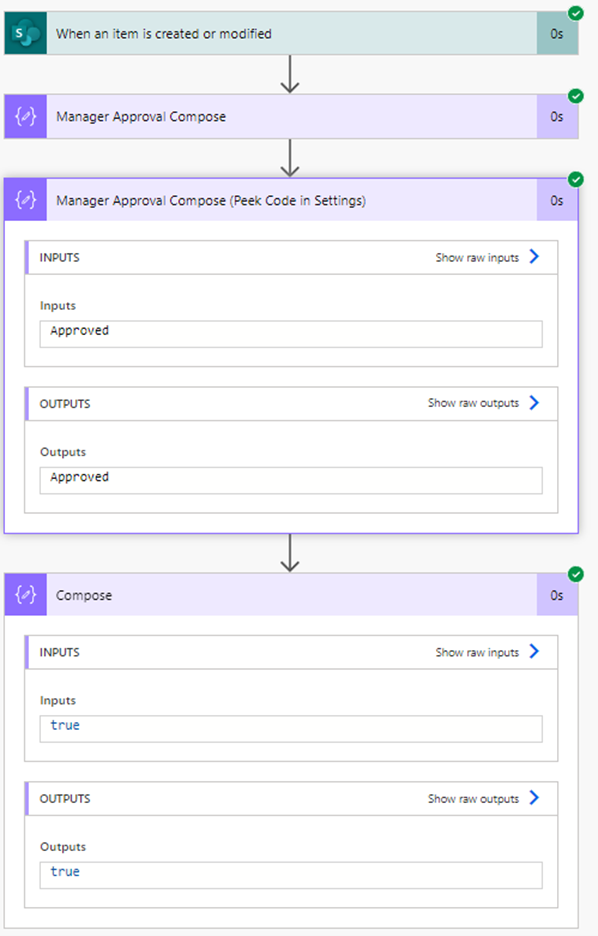
Task: Open raw inputs via chevron in Peek Code INPUTS
Action: pyautogui.click(x=535, y=257)
